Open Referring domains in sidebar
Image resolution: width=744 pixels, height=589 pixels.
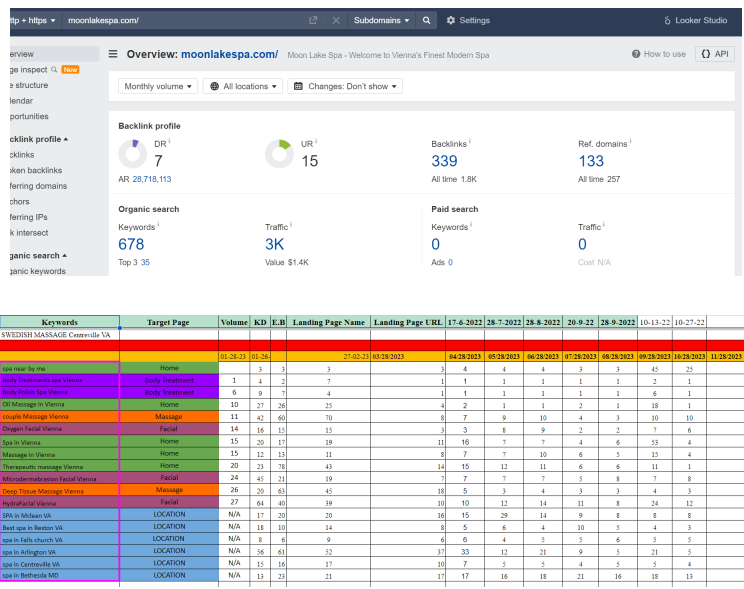click(38, 186)
